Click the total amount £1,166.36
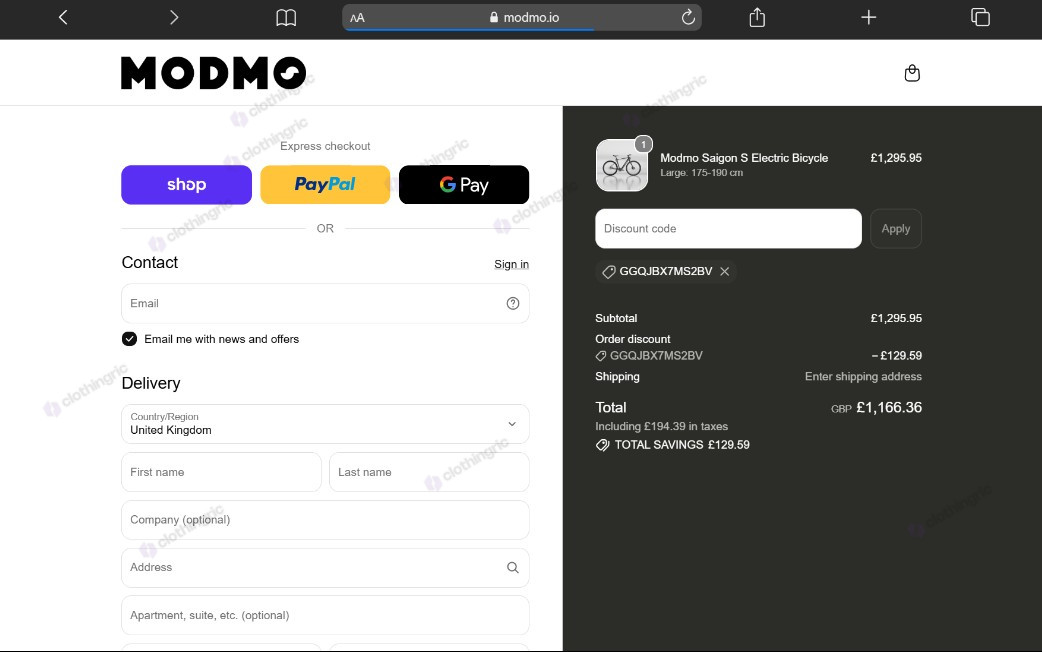This screenshot has height=652, width=1042. [x=889, y=407]
